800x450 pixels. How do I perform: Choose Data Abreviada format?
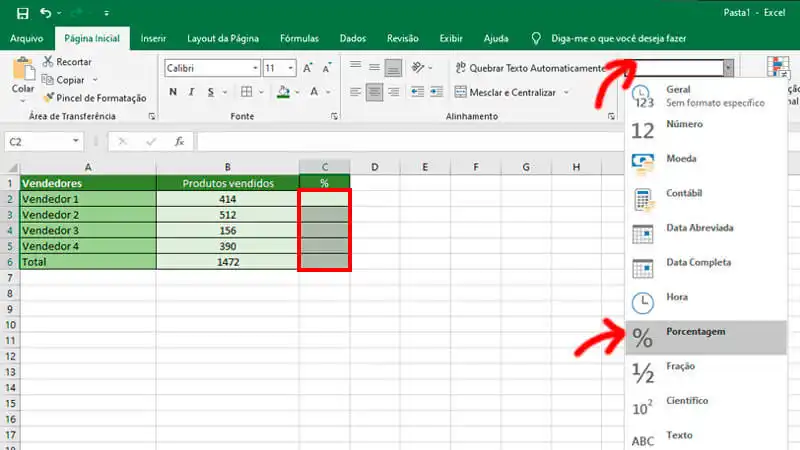tap(706, 234)
